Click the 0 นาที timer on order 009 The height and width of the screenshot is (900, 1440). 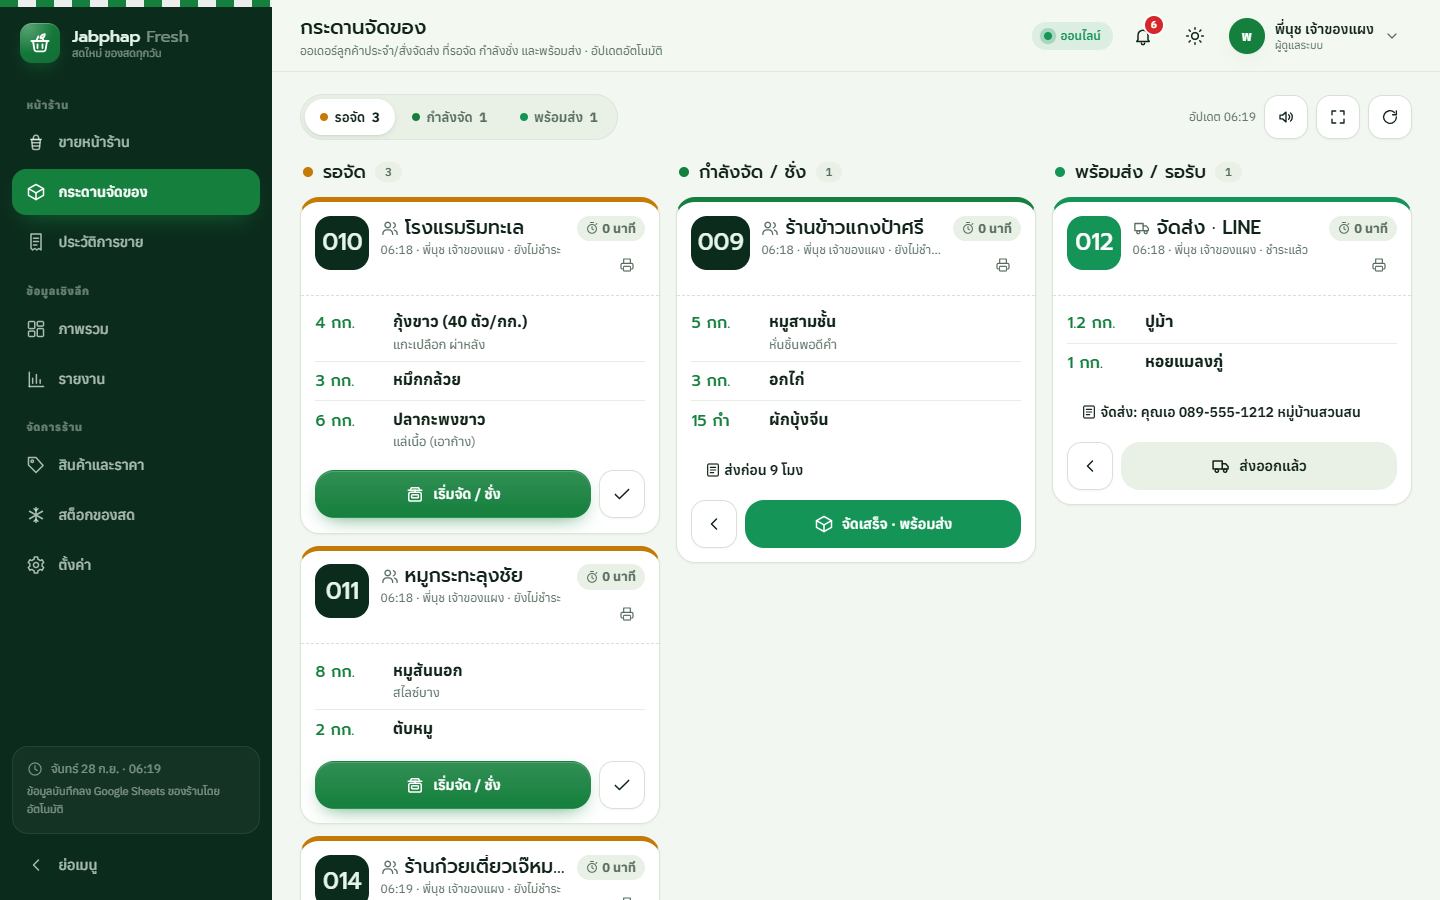987,228
